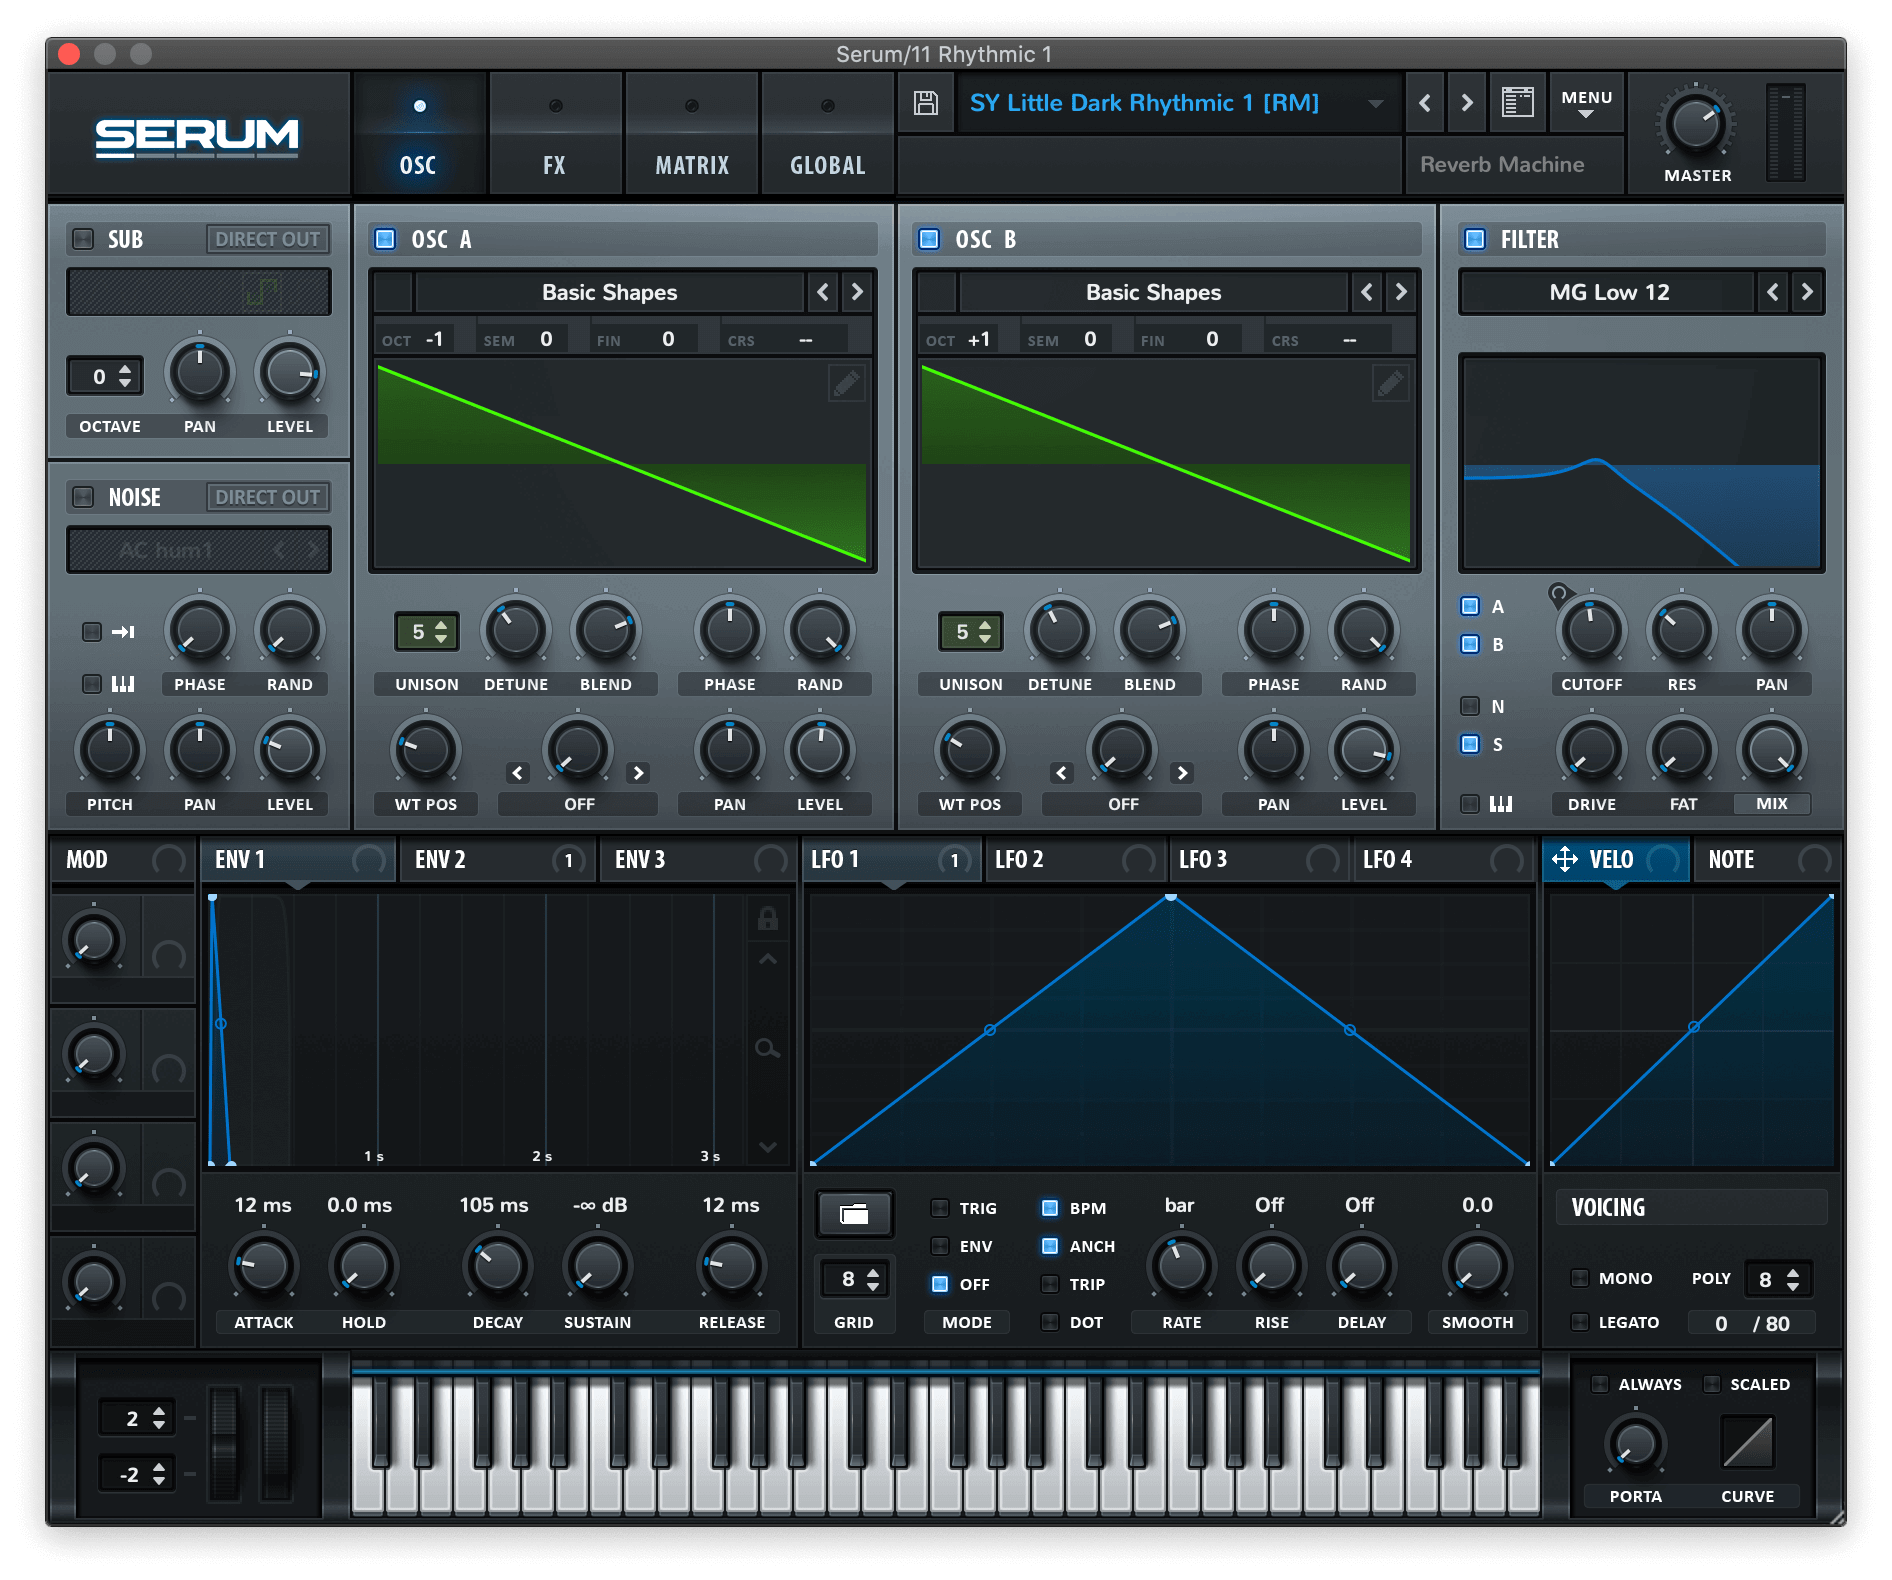Open the MENU dropdown
Screen dimensions: 1892x1580
click(1586, 103)
